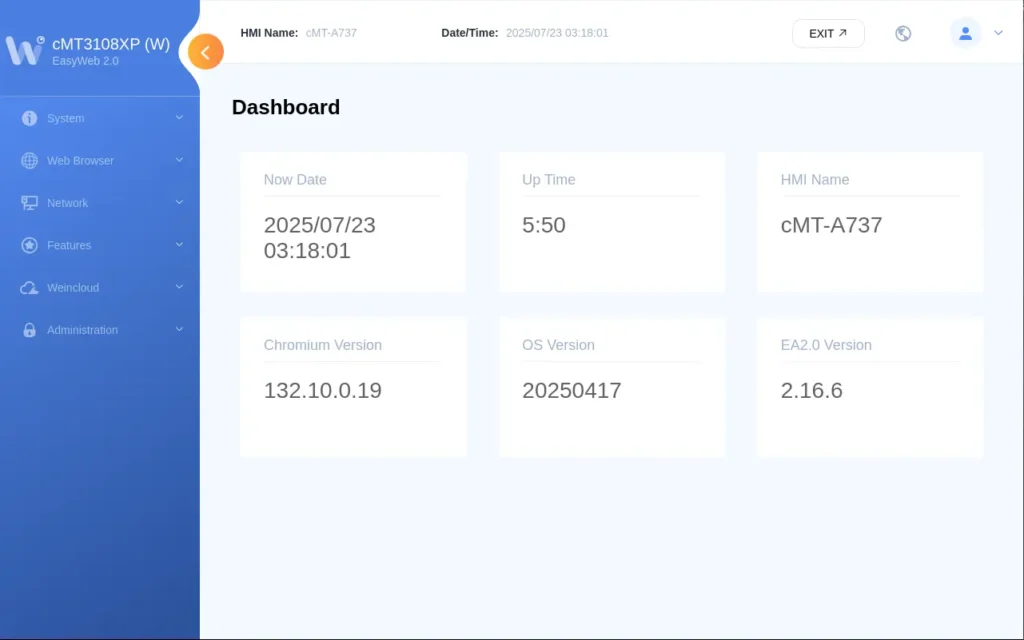Select the HMI Name card showing cMT-A737
1024x640 pixels.
pos(869,221)
